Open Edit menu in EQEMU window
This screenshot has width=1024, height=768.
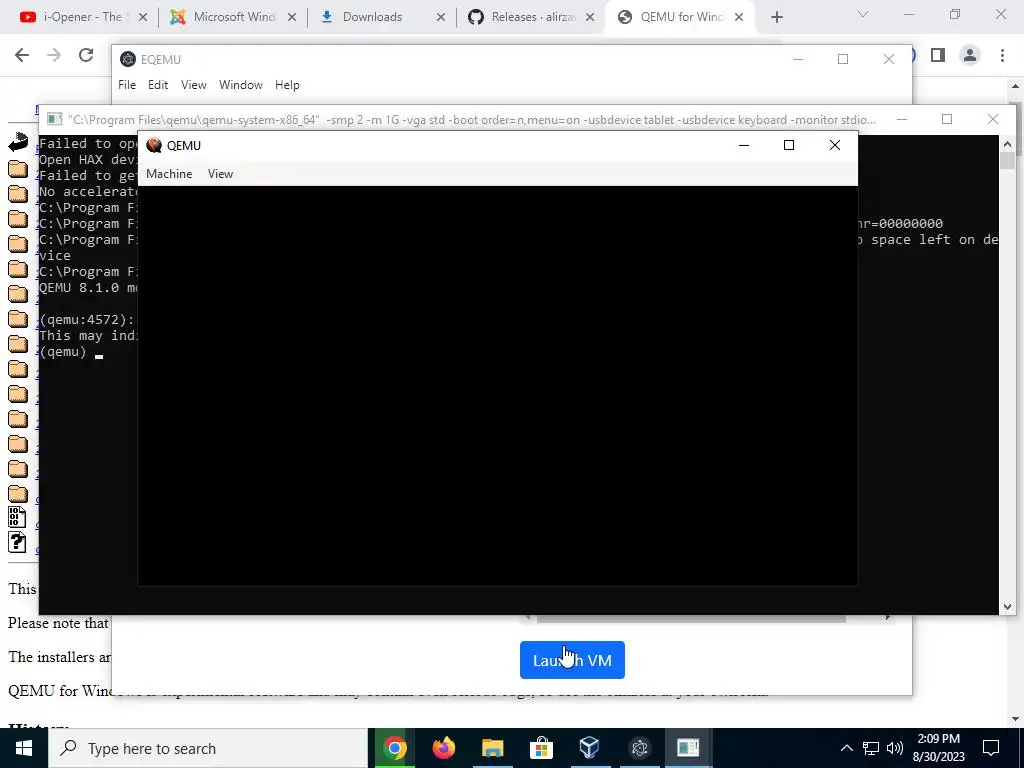point(157,85)
